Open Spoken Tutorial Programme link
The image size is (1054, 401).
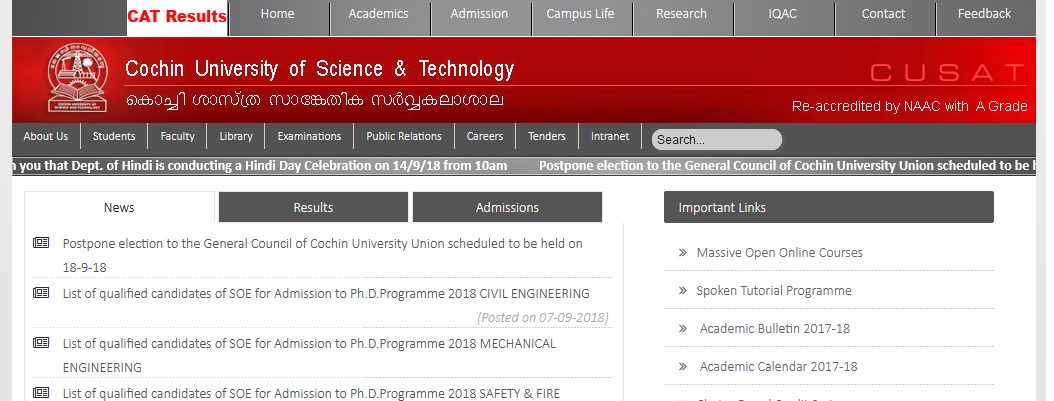774,291
